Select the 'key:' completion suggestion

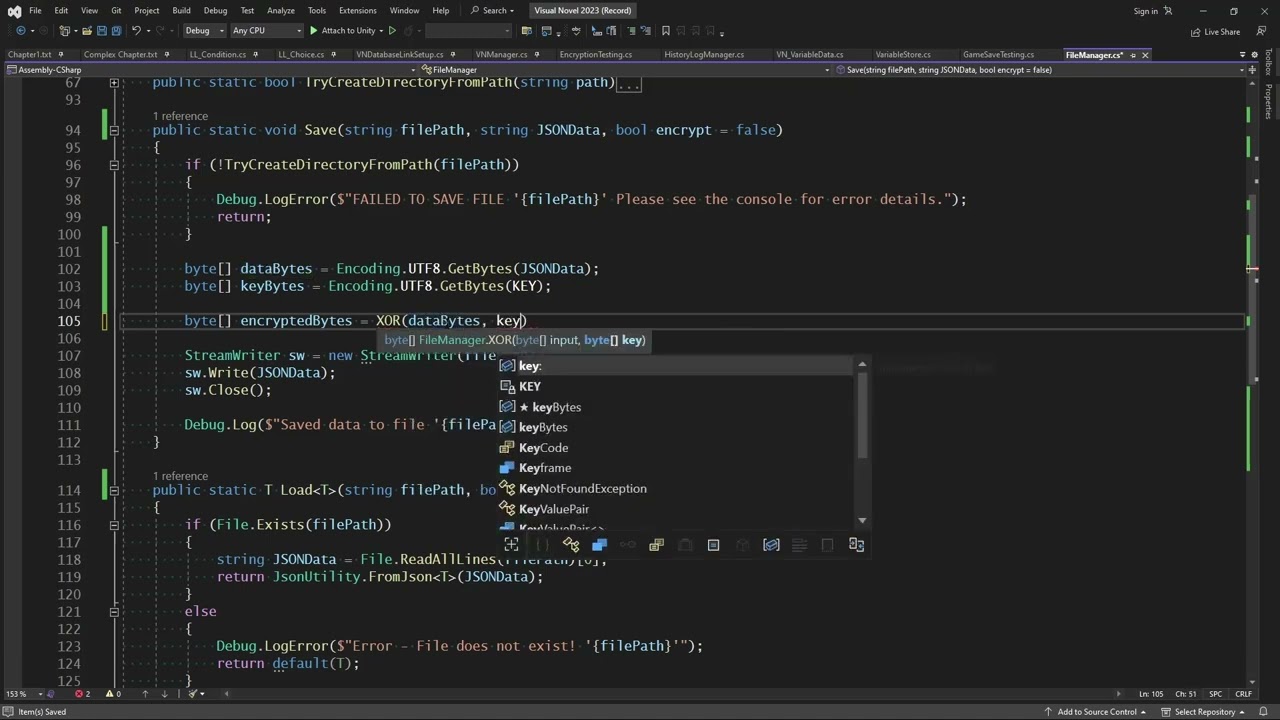[677, 366]
